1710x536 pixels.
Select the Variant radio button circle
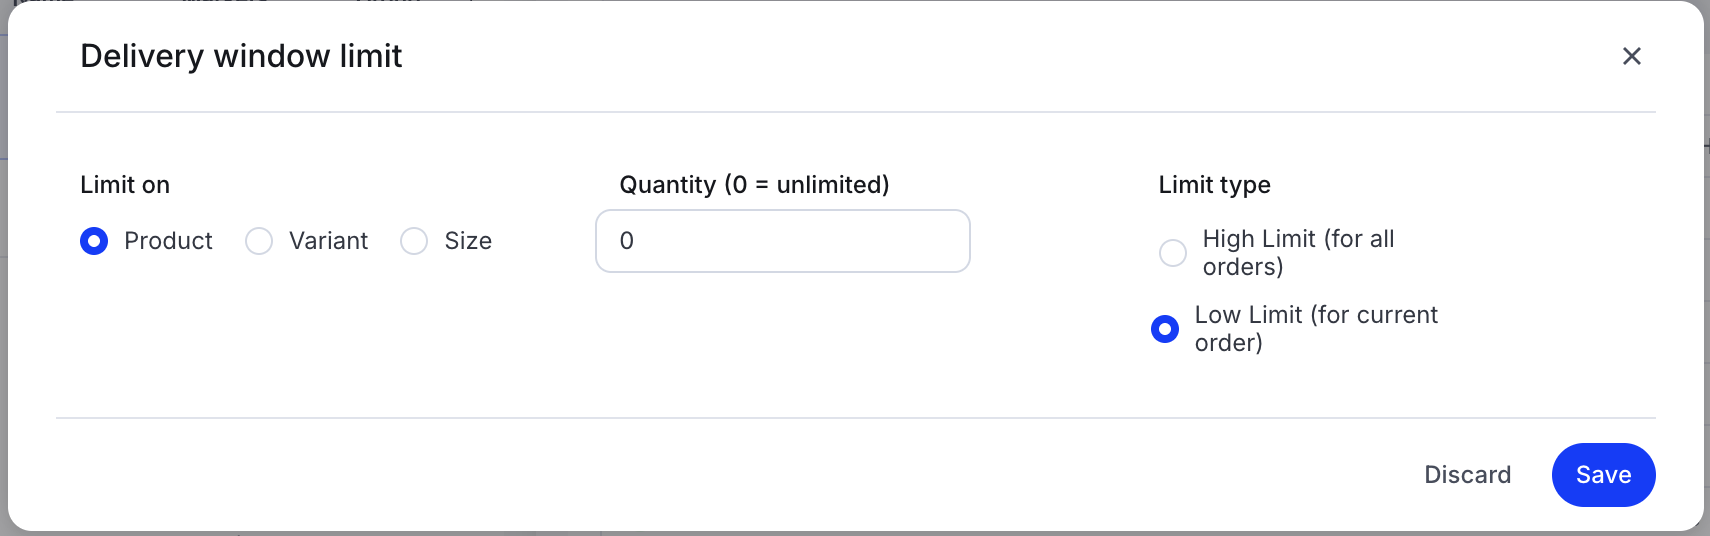(x=259, y=241)
